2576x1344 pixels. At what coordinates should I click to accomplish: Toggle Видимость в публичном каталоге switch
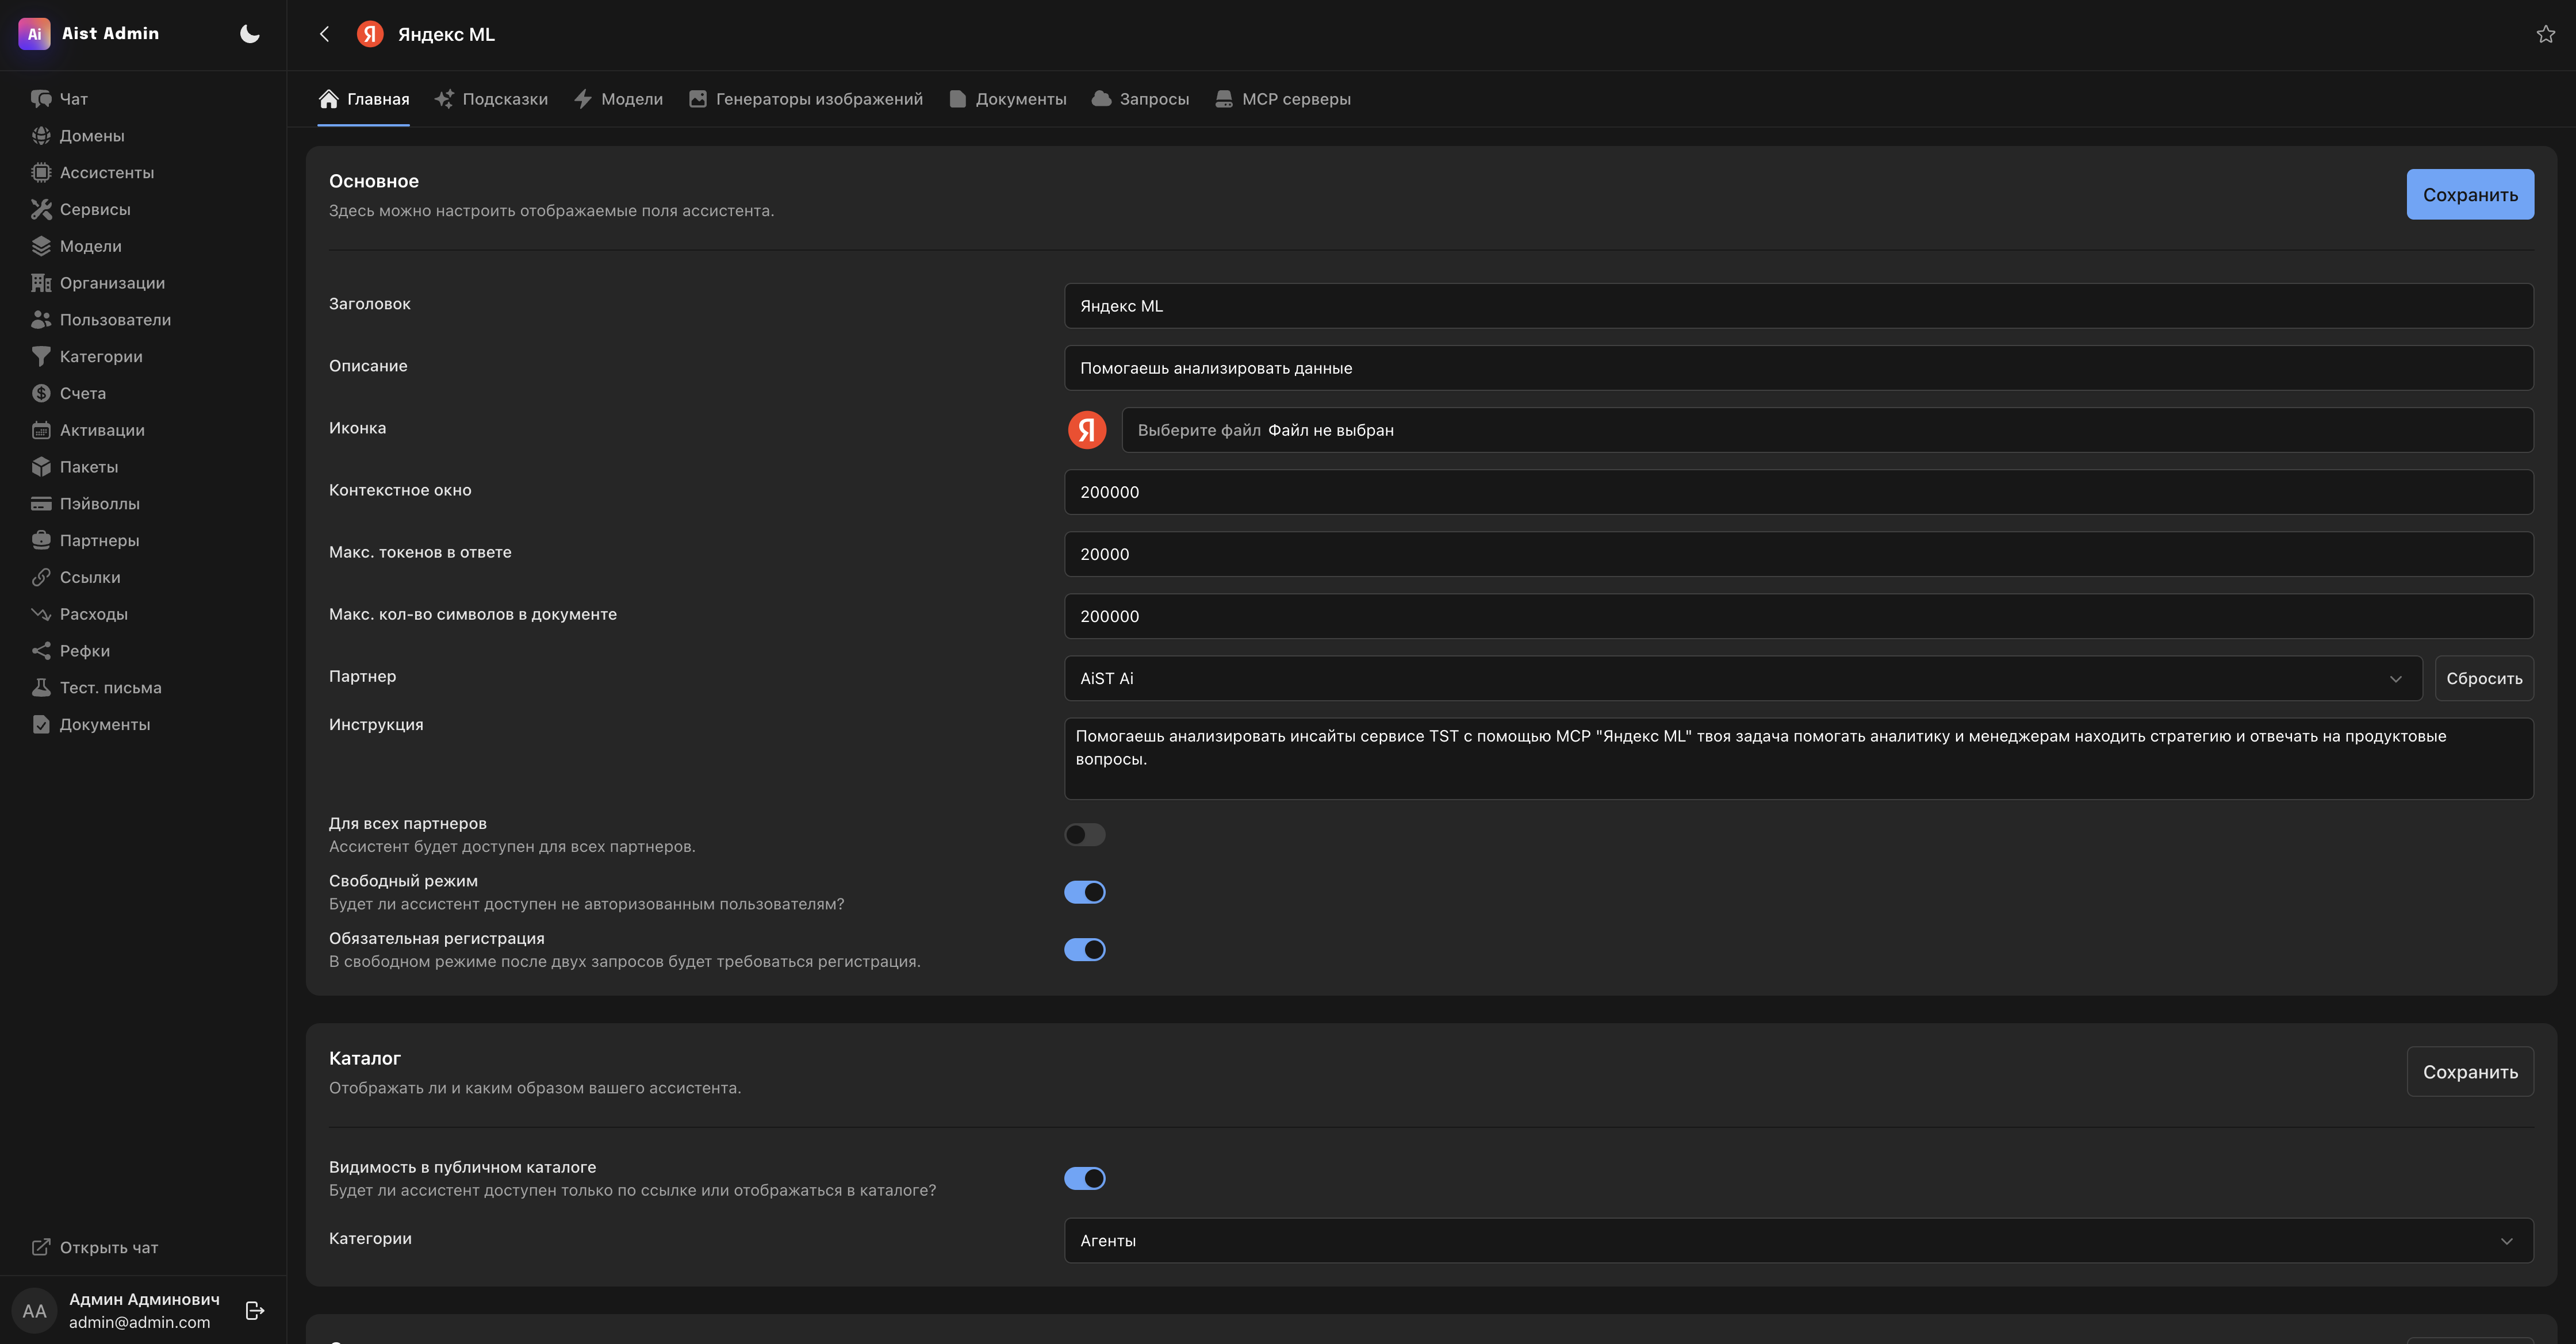pos(1085,1179)
